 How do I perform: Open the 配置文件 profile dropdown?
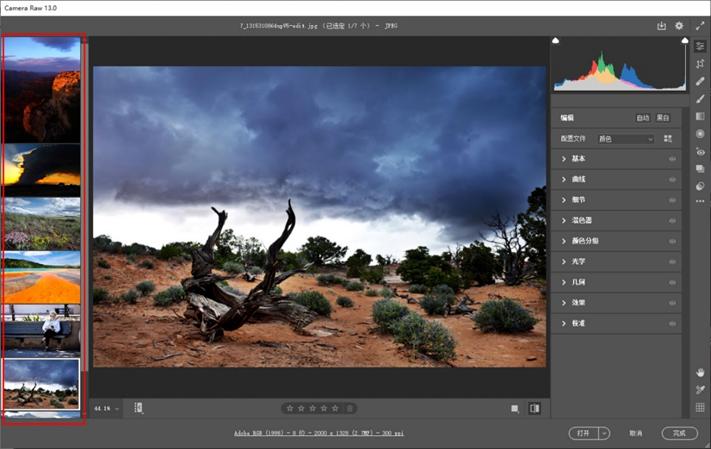[x=625, y=139]
